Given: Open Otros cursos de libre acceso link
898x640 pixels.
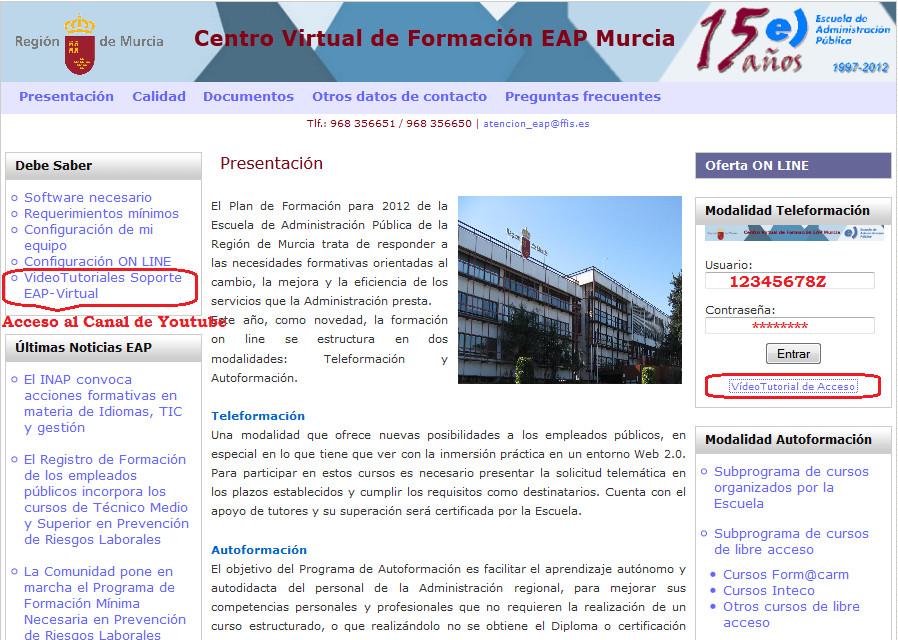Looking at the screenshot, I should 791,615.
